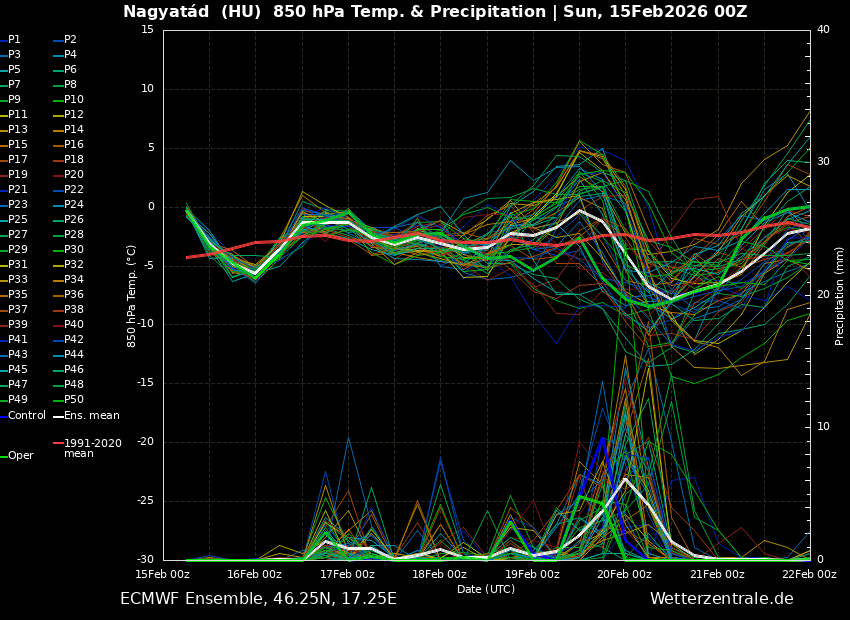
Task: Select the 1991-2020 mean legend entry
Action: (92, 448)
